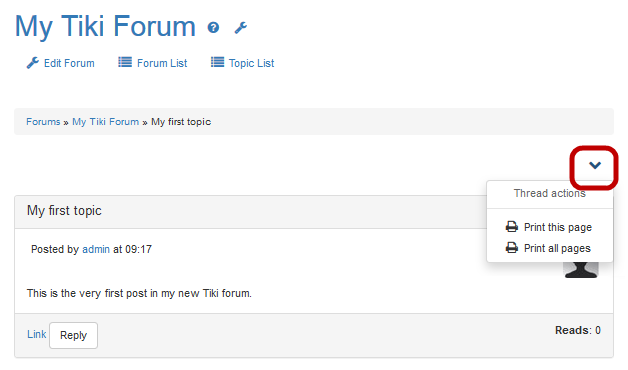Click the Reply button
The image size is (628, 370).
coord(73,335)
